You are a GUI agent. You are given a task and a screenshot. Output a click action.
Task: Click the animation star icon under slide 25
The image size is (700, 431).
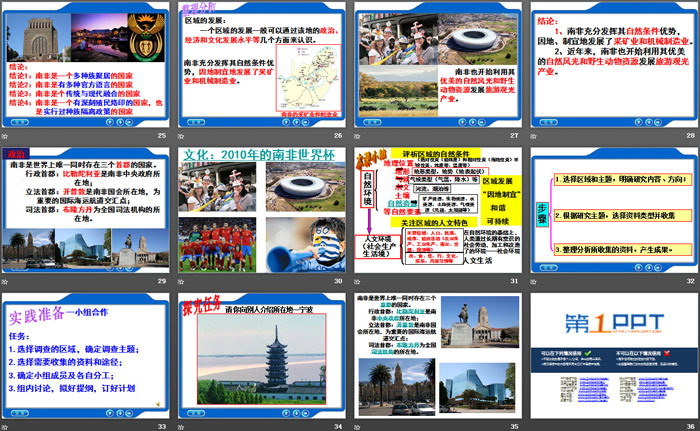click(5, 136)
